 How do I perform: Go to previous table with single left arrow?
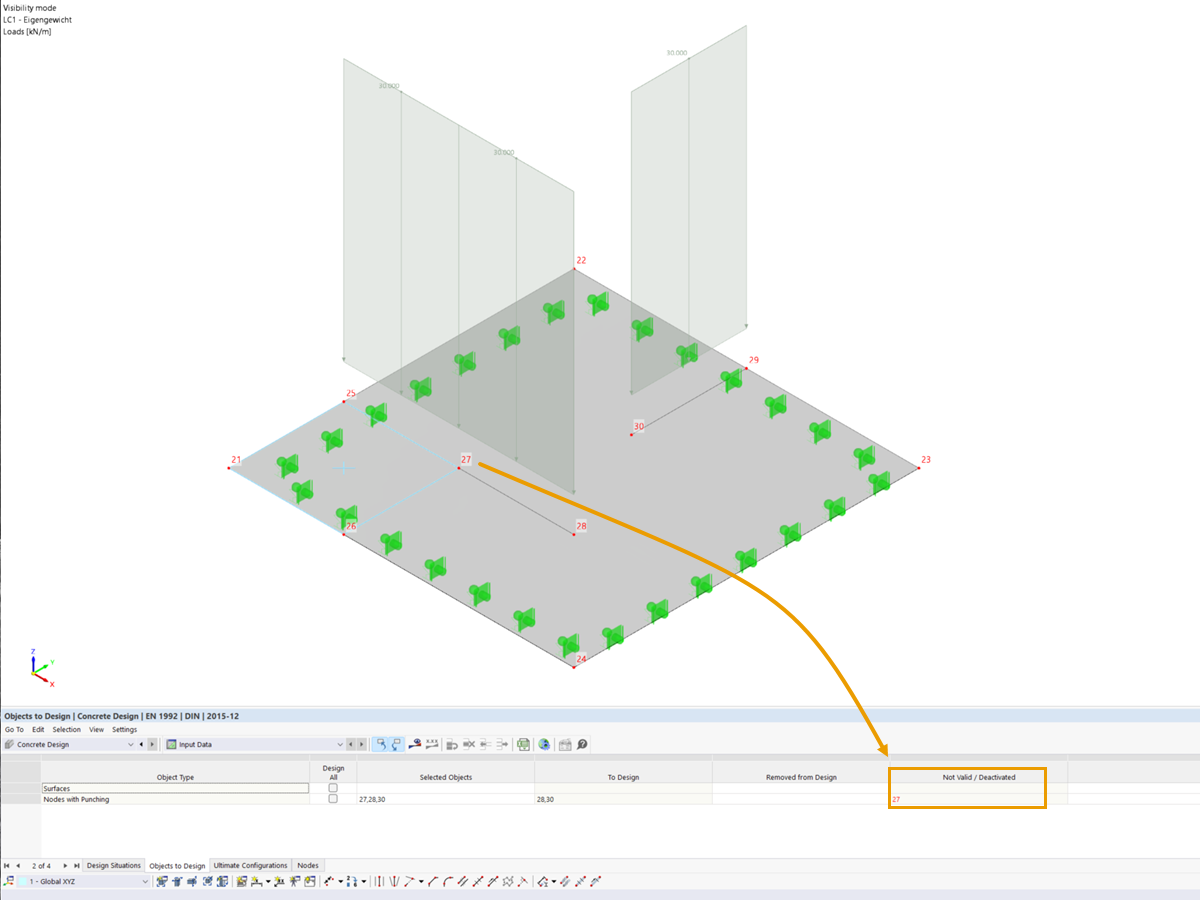pos(18,865)
